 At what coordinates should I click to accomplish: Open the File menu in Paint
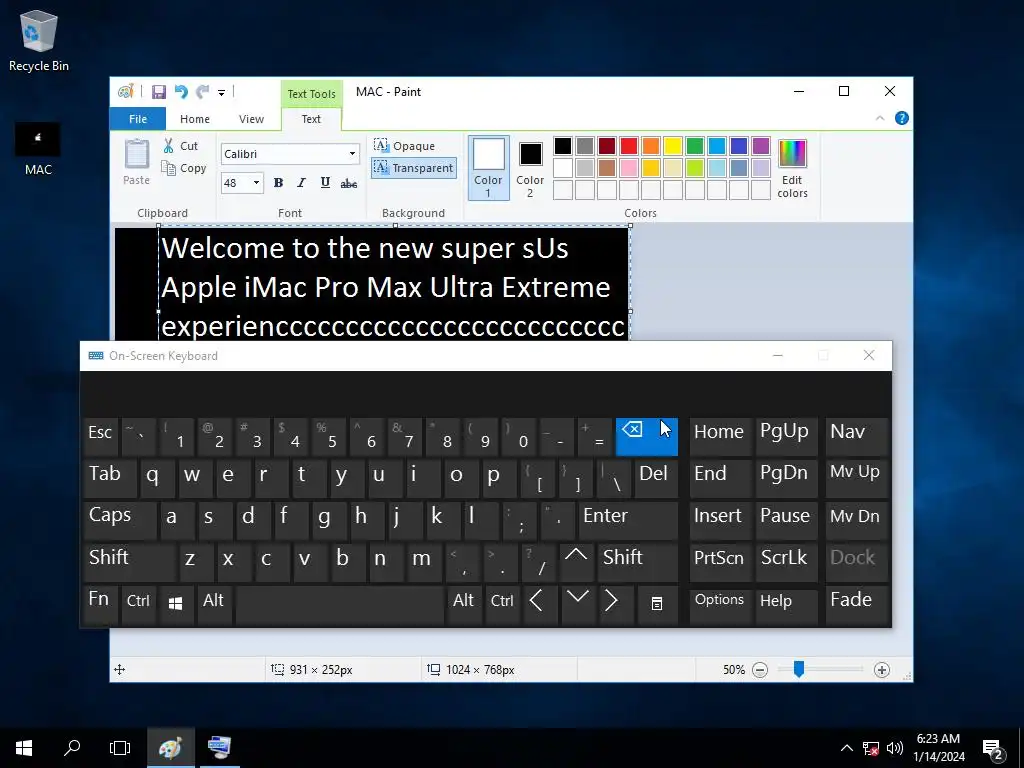click(x=138, y=119)
